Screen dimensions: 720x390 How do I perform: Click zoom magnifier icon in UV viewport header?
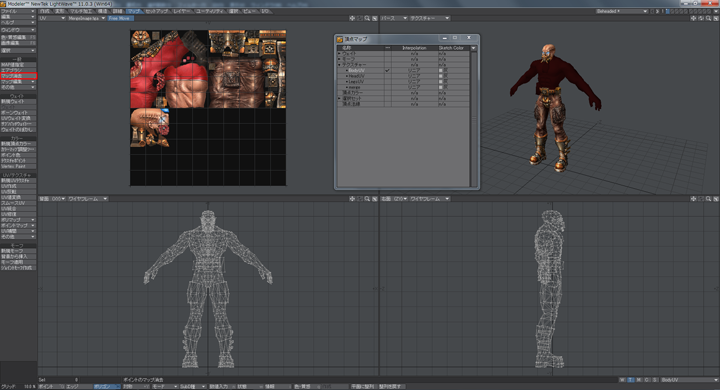click(367, 18)
